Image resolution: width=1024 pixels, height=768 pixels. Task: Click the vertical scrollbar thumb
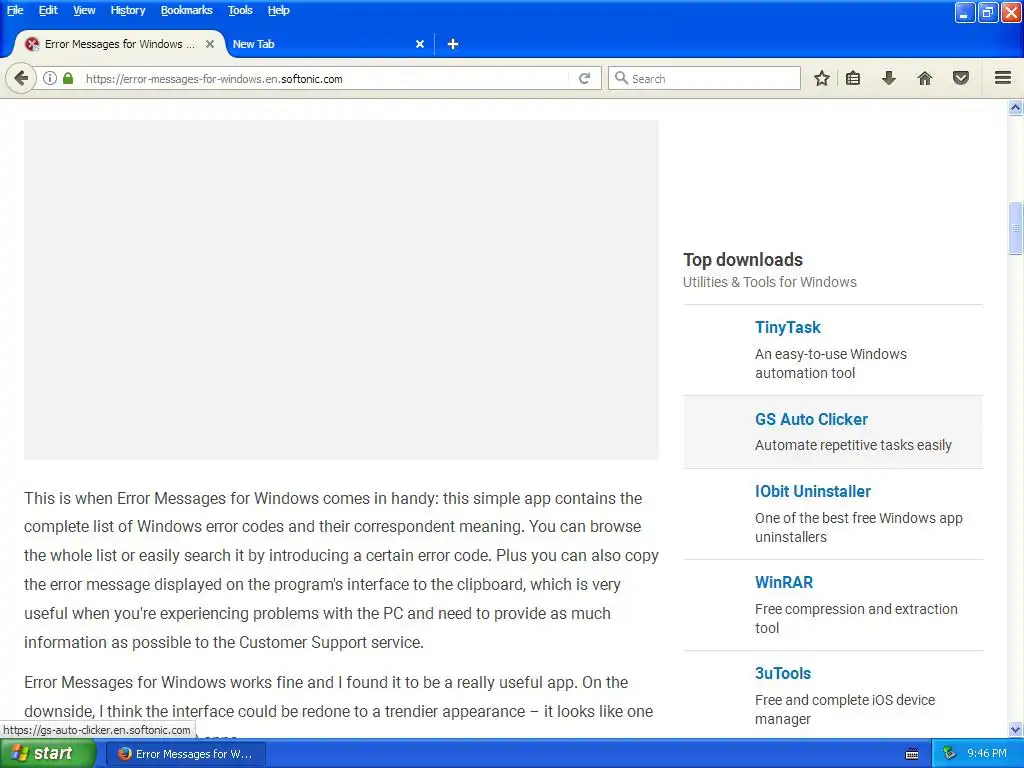point(1015,228)
